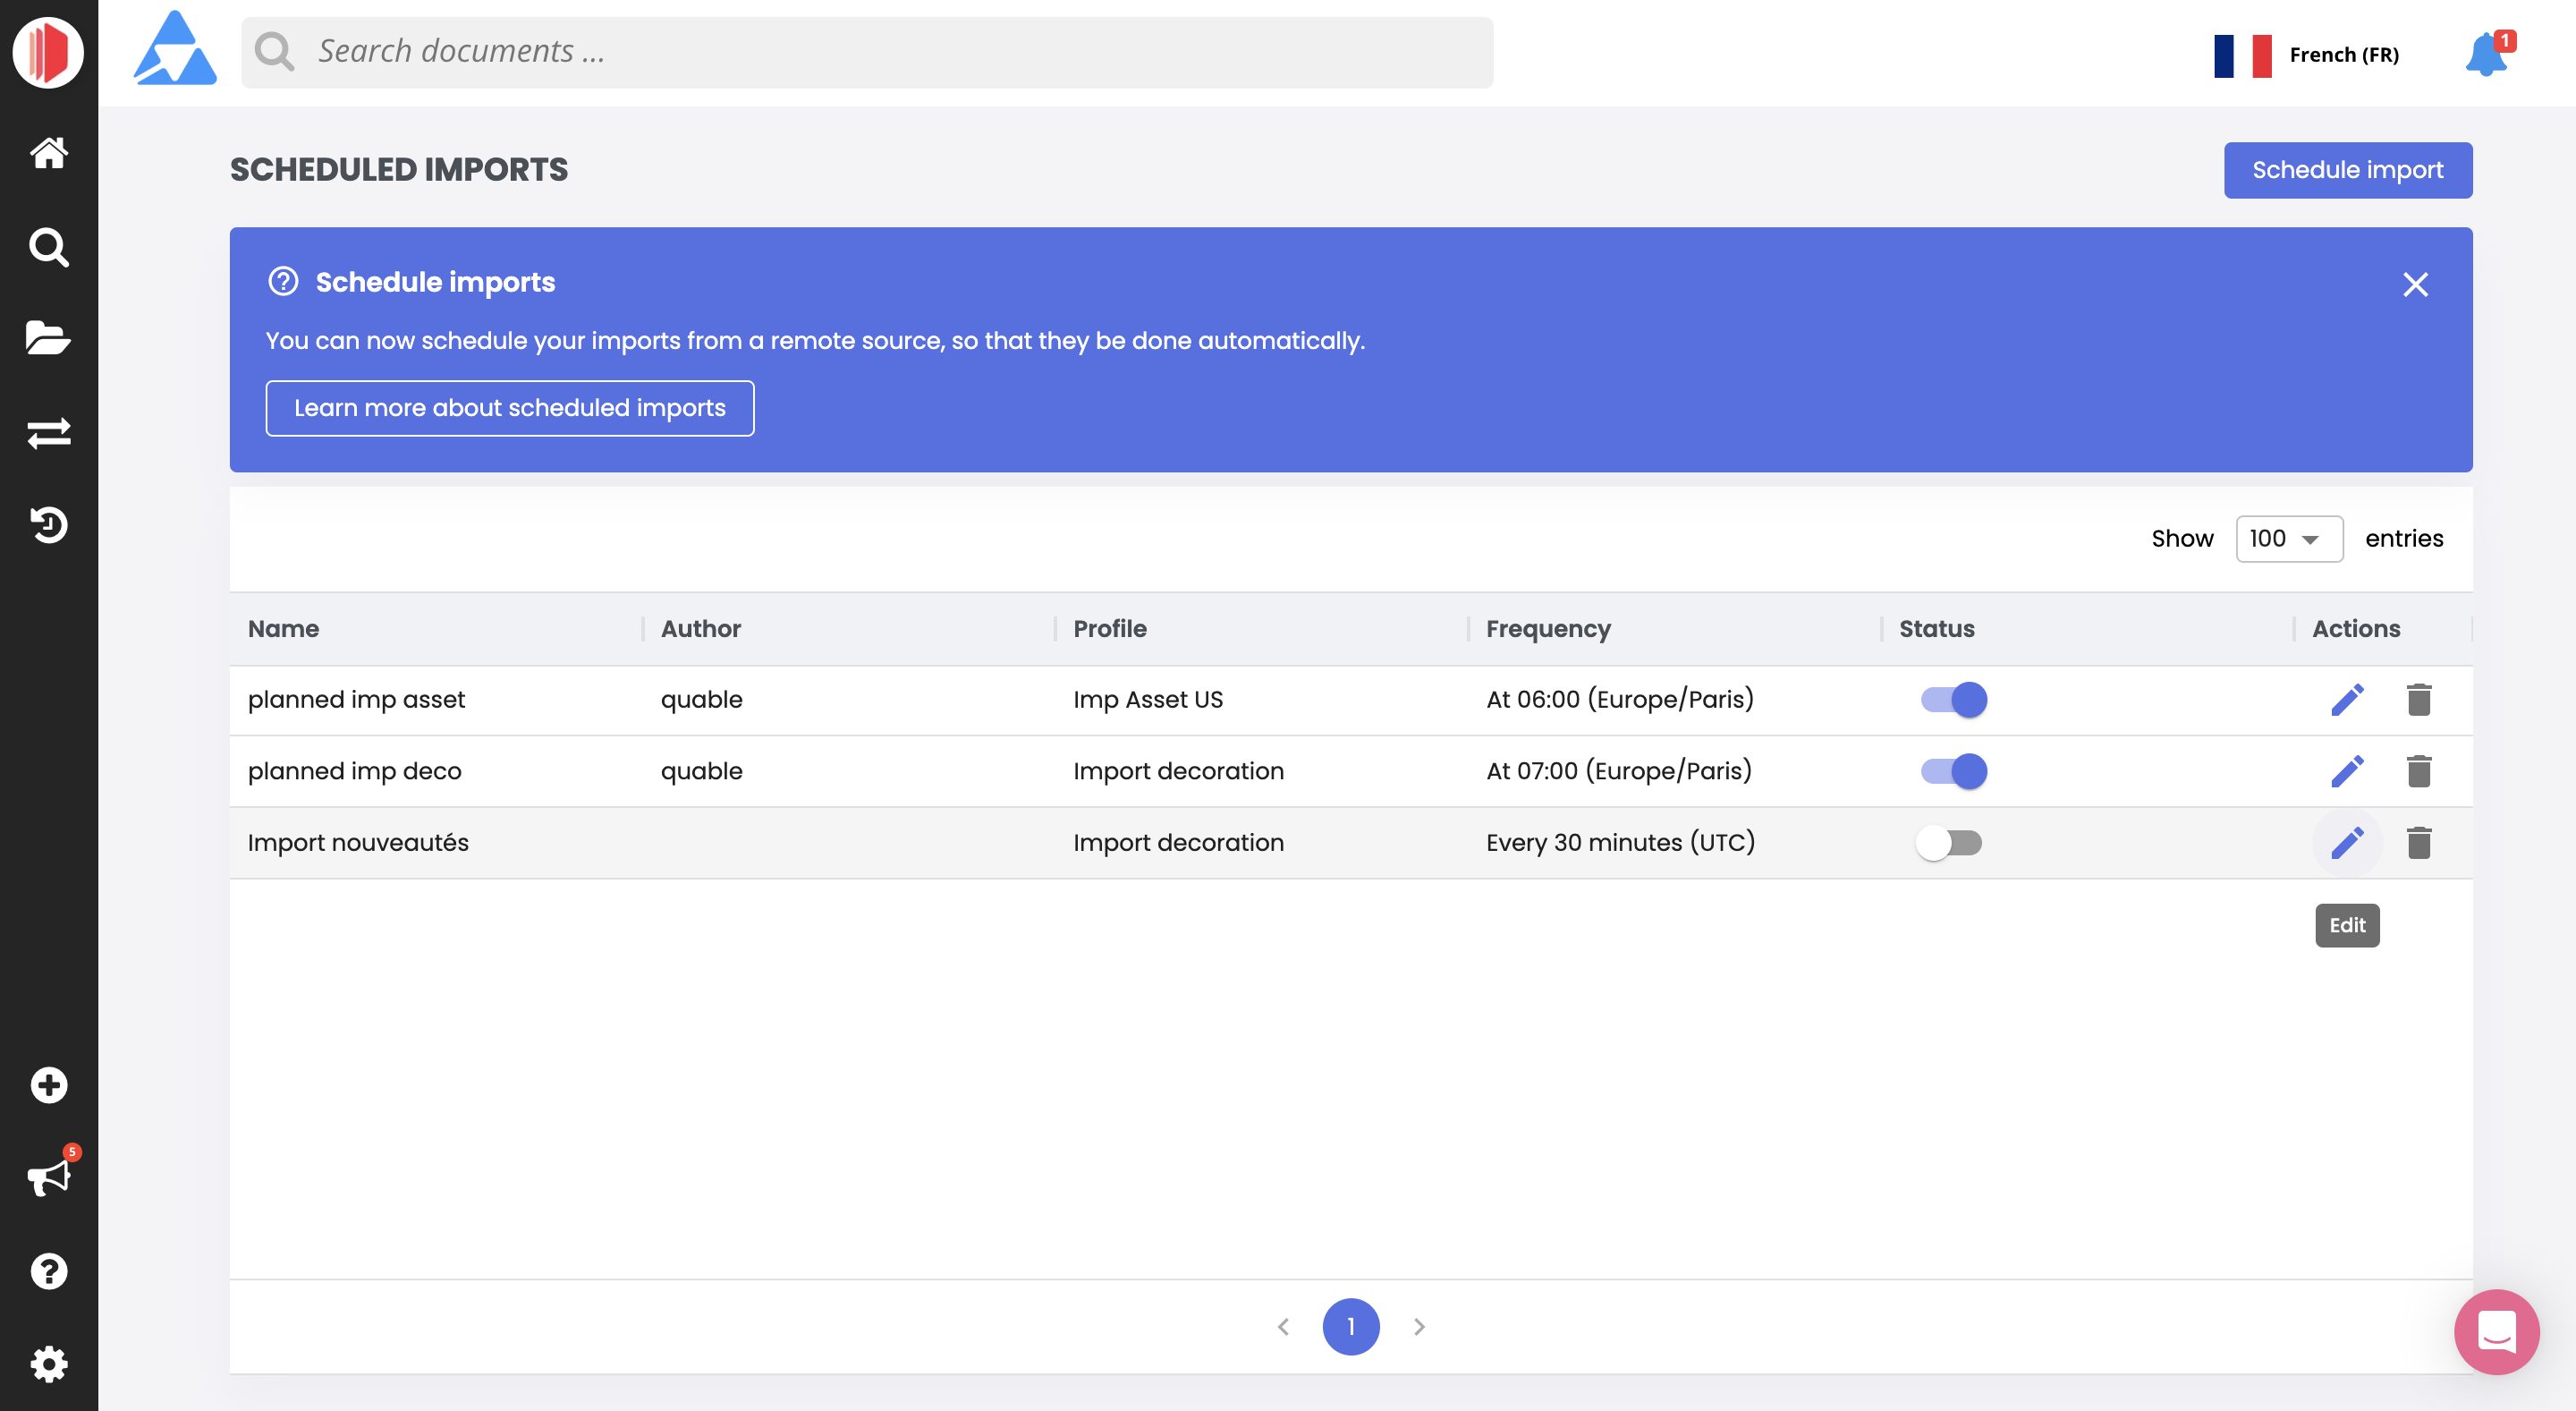Click the French flag icon
This screenshot has width=2576, height=1411.
(x=2243, y=55)
